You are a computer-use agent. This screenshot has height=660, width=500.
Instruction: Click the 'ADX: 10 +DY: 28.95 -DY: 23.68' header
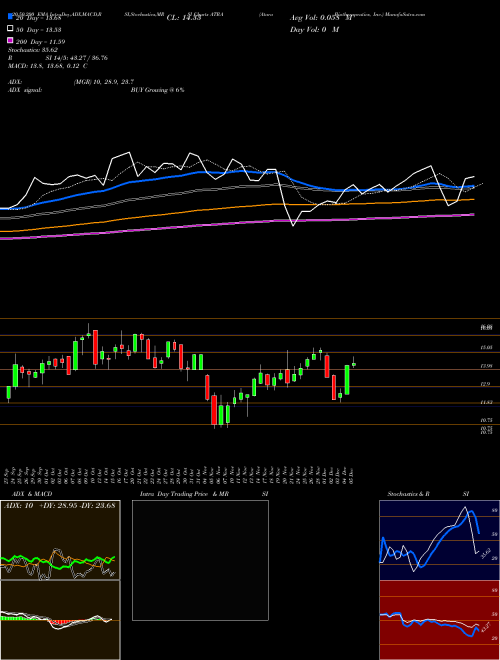tap(59, 505)
